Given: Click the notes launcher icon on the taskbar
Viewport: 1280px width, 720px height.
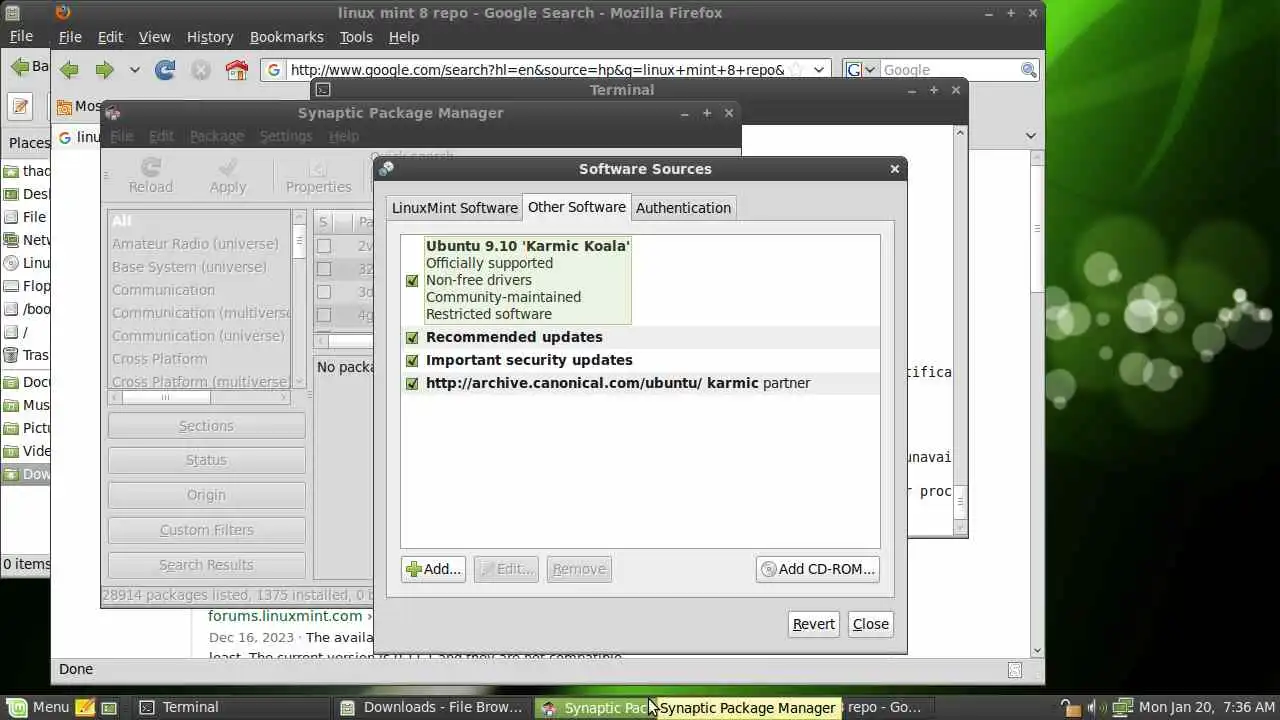Looking at the screenshot, I should coord(86,707).
